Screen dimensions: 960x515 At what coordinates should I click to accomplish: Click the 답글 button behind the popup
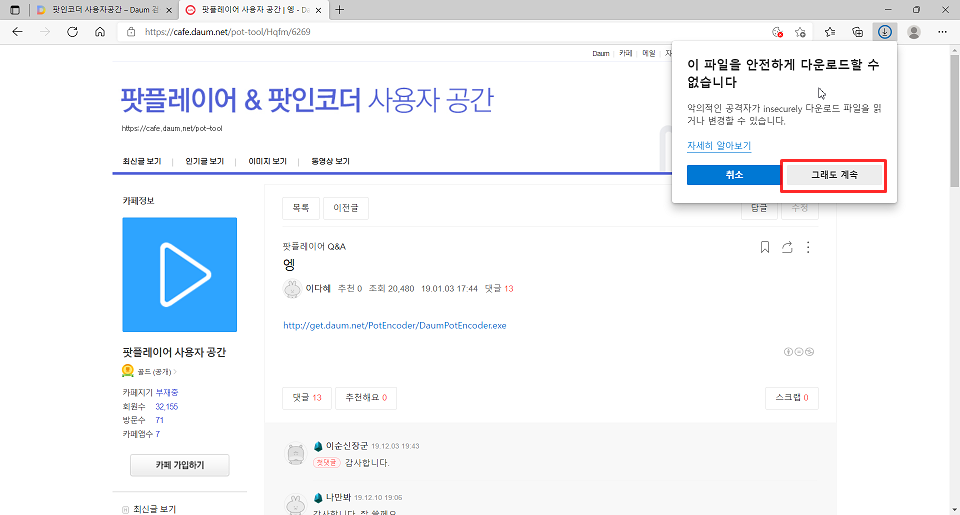pos(759,209)
